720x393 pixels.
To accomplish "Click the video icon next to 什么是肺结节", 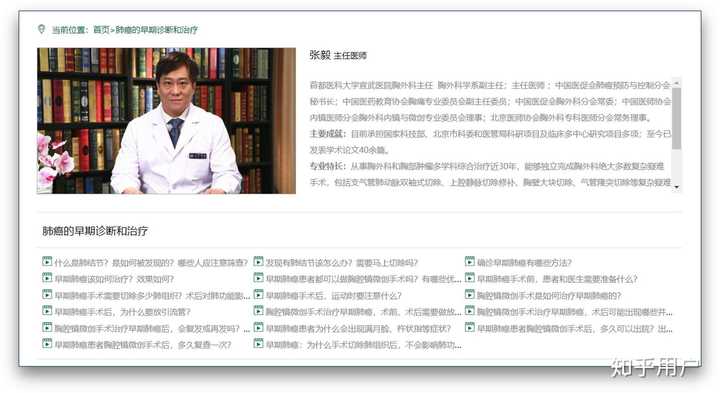I will (x=47, y=262).
